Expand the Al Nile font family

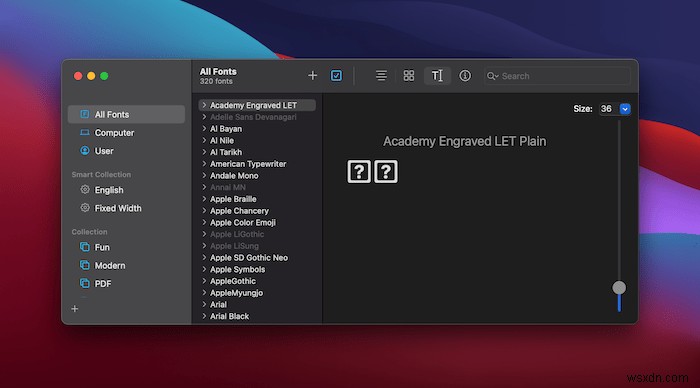(204, 140)
